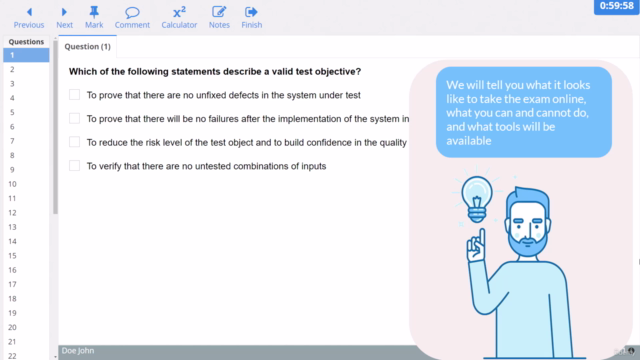
Task: Jump to question 8 in the list
Action: pyautogui.click(x=26, y=155)
